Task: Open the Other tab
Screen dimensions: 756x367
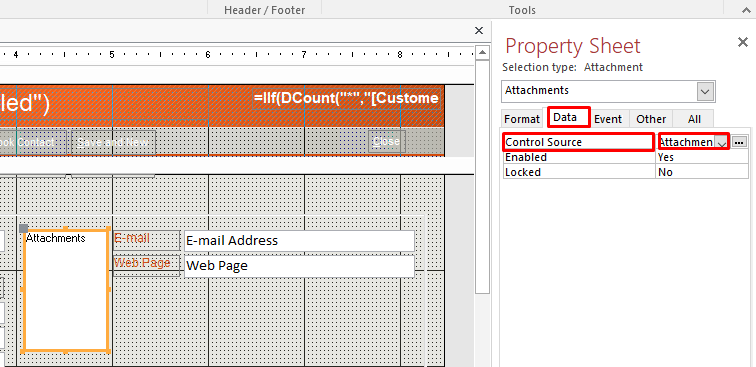Action: (x=651, y=119)
